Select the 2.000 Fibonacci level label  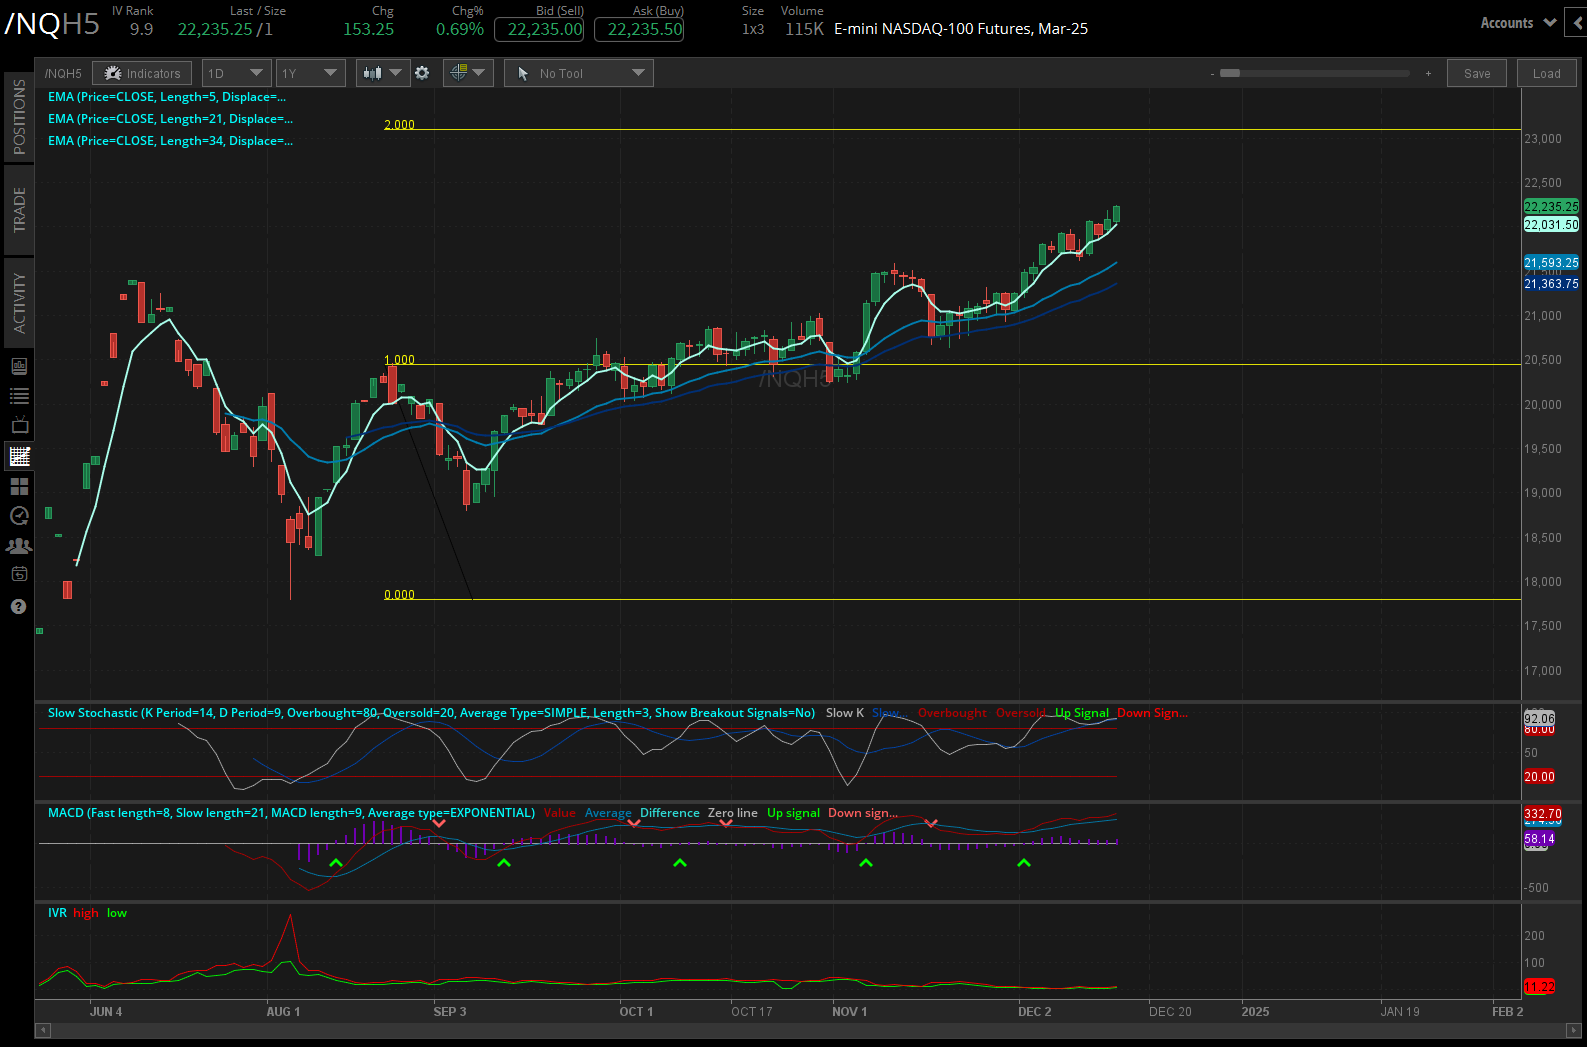click(x=399, y=125)
